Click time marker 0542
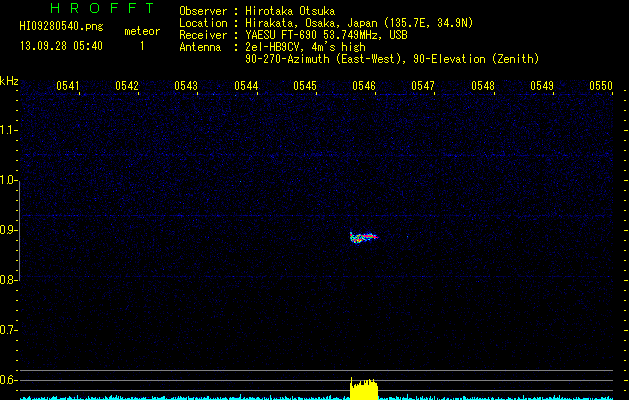This screenshot has width=629, height=400. (x=127, y=86)
